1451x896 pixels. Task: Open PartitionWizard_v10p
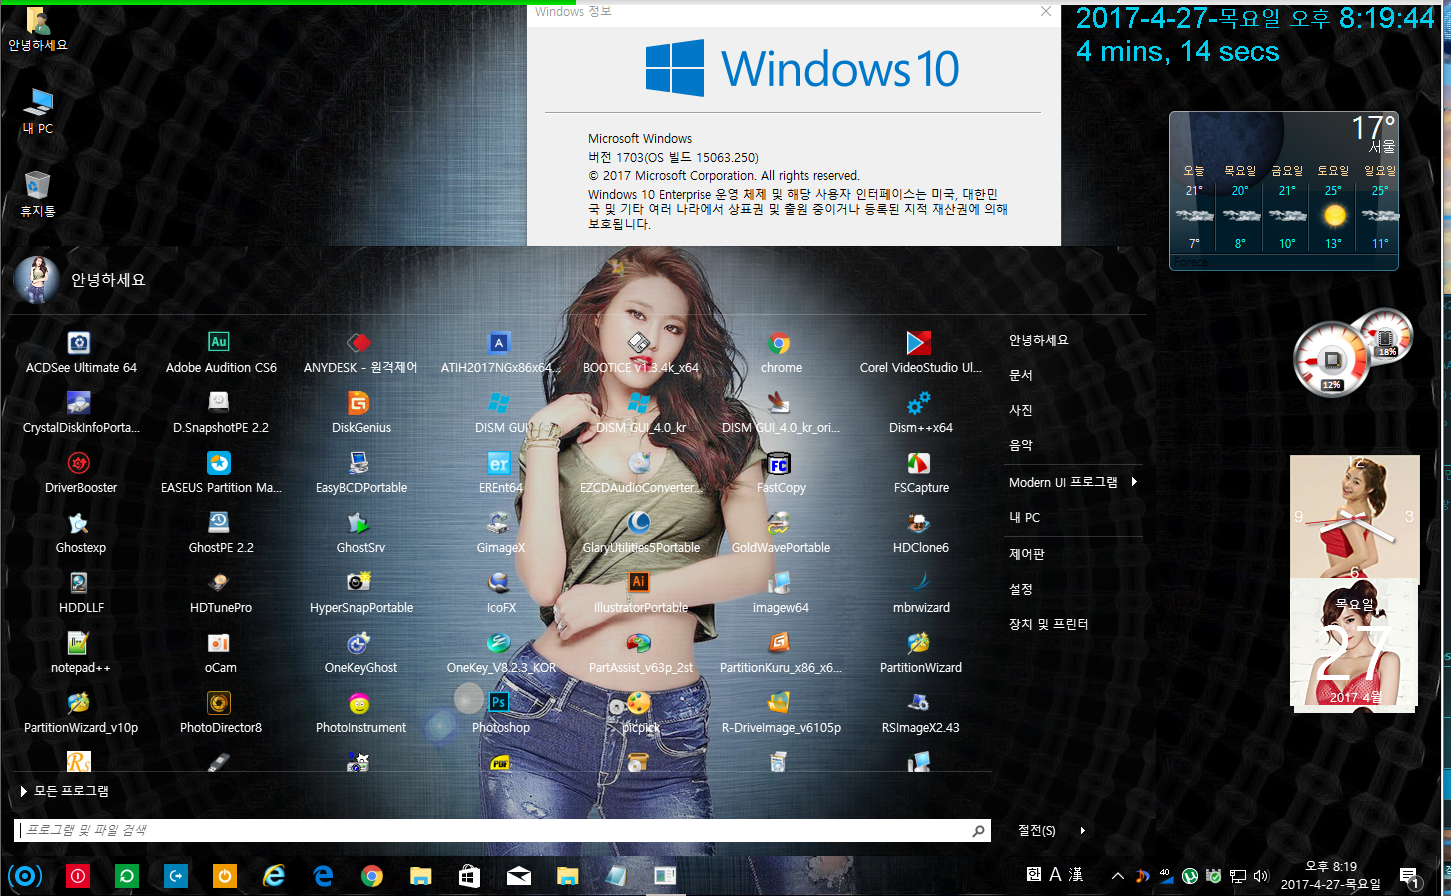[81, 714]
